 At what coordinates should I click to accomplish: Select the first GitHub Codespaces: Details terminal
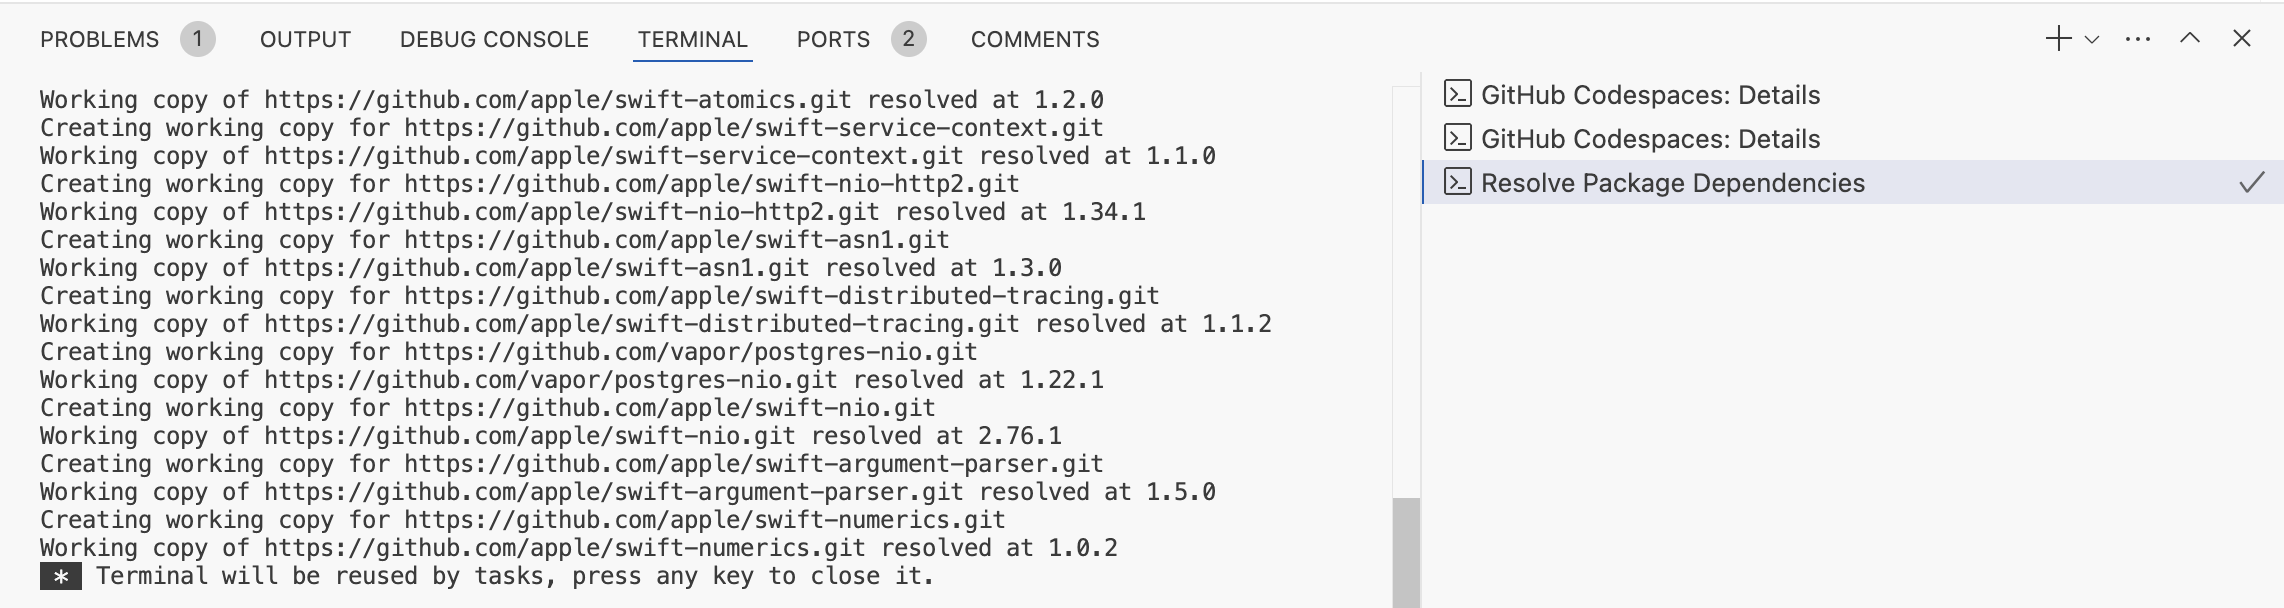pos(1650,95)
